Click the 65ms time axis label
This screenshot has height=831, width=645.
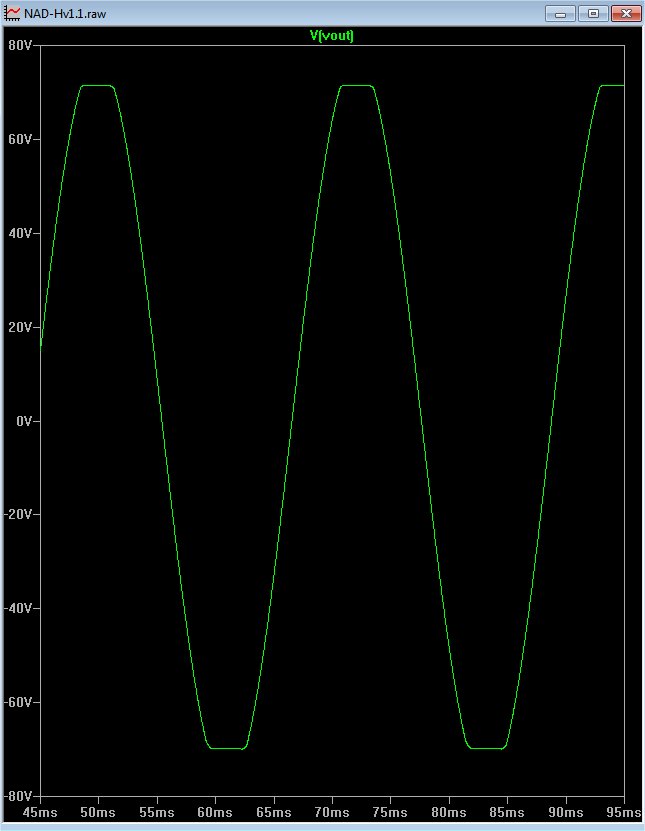point(273,812)
